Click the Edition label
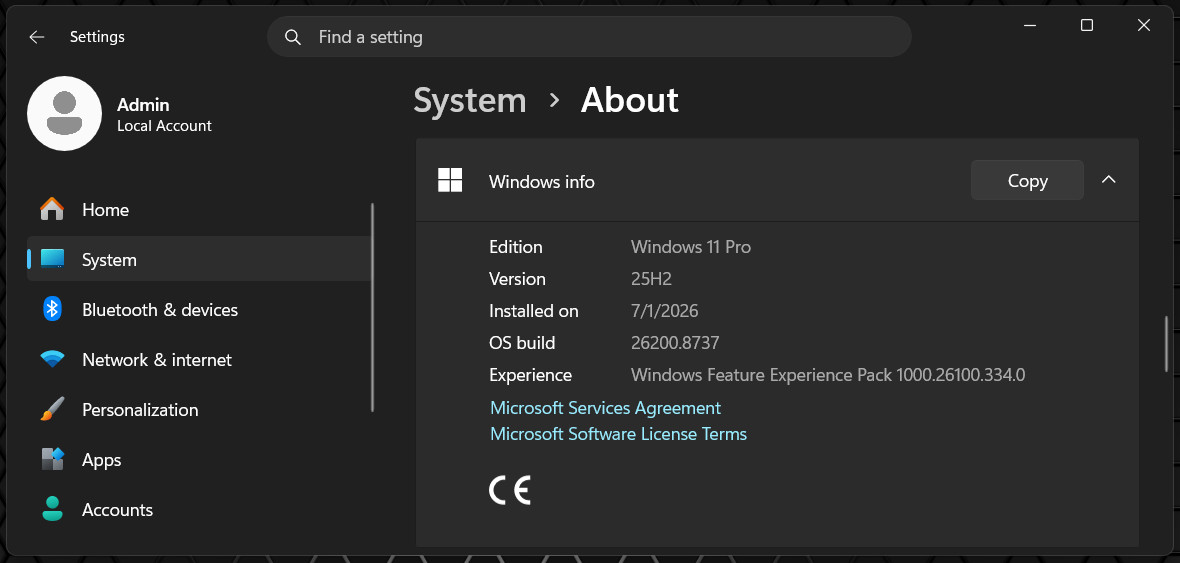Image resolution: width=1180 pixels, height=563 pixels. (x=515, y=247)
